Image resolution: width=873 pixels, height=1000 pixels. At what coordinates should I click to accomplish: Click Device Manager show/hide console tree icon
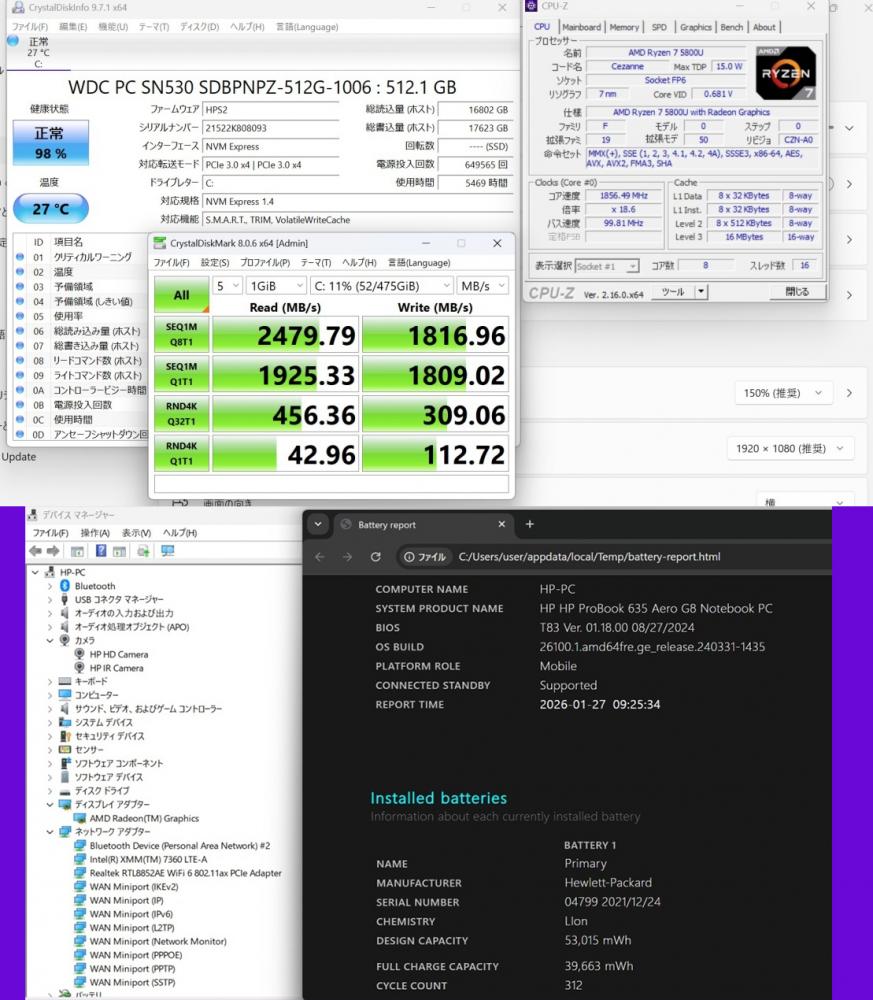[x=77, y=552]
